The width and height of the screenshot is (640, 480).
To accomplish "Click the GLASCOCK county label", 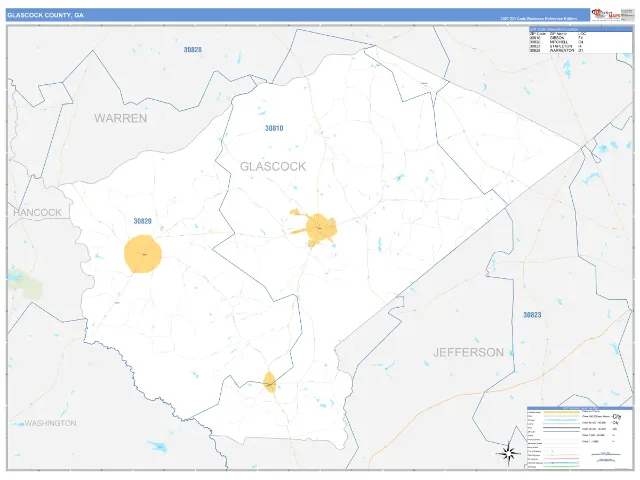I will click(x=273, y=167).
